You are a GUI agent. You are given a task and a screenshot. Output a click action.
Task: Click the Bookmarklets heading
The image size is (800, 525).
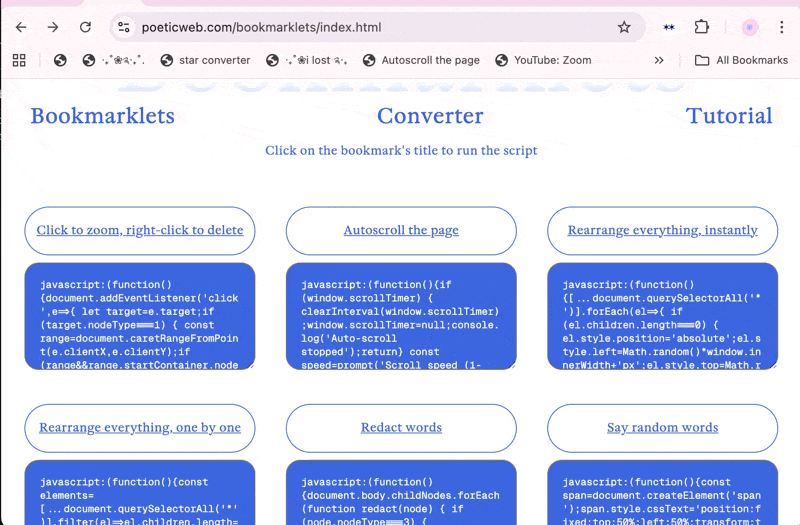[102, 116]
